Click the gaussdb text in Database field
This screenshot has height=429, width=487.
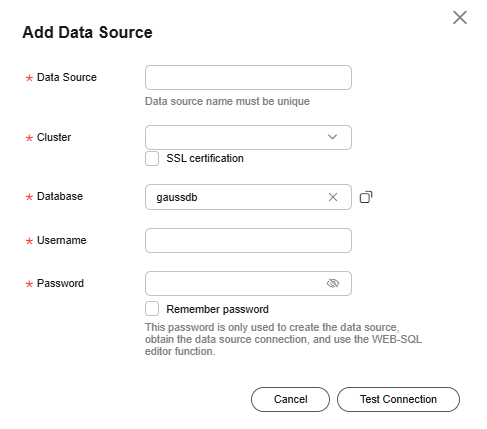pyautogui.click(x=177, y=197)
